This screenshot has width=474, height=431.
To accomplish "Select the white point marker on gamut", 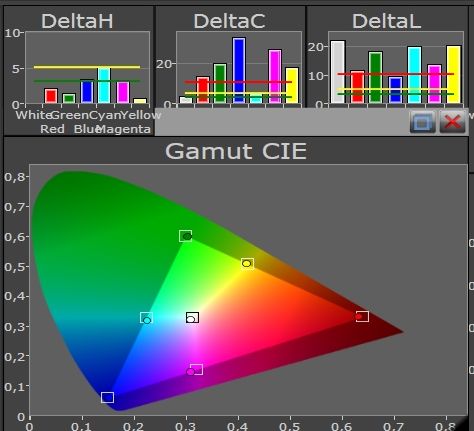I will pyautogui.click(x=192, y=318).
